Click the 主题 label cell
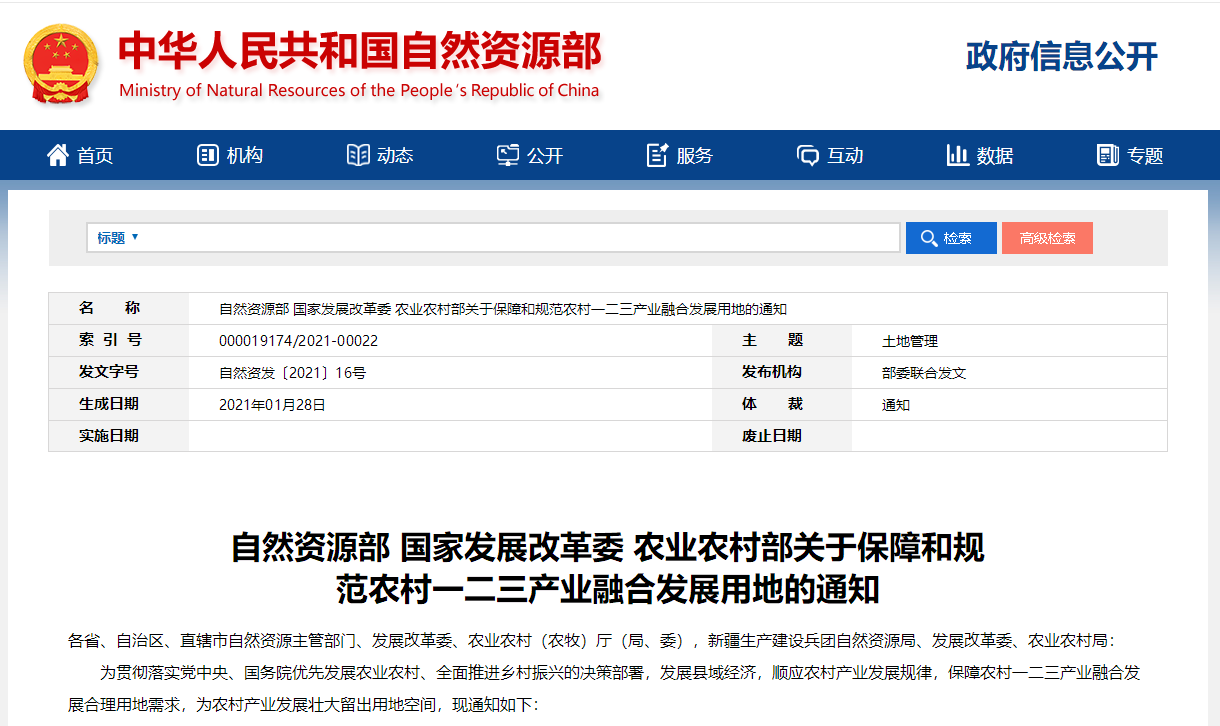The width and height of the screenshot is (1220, 726). 782,340
